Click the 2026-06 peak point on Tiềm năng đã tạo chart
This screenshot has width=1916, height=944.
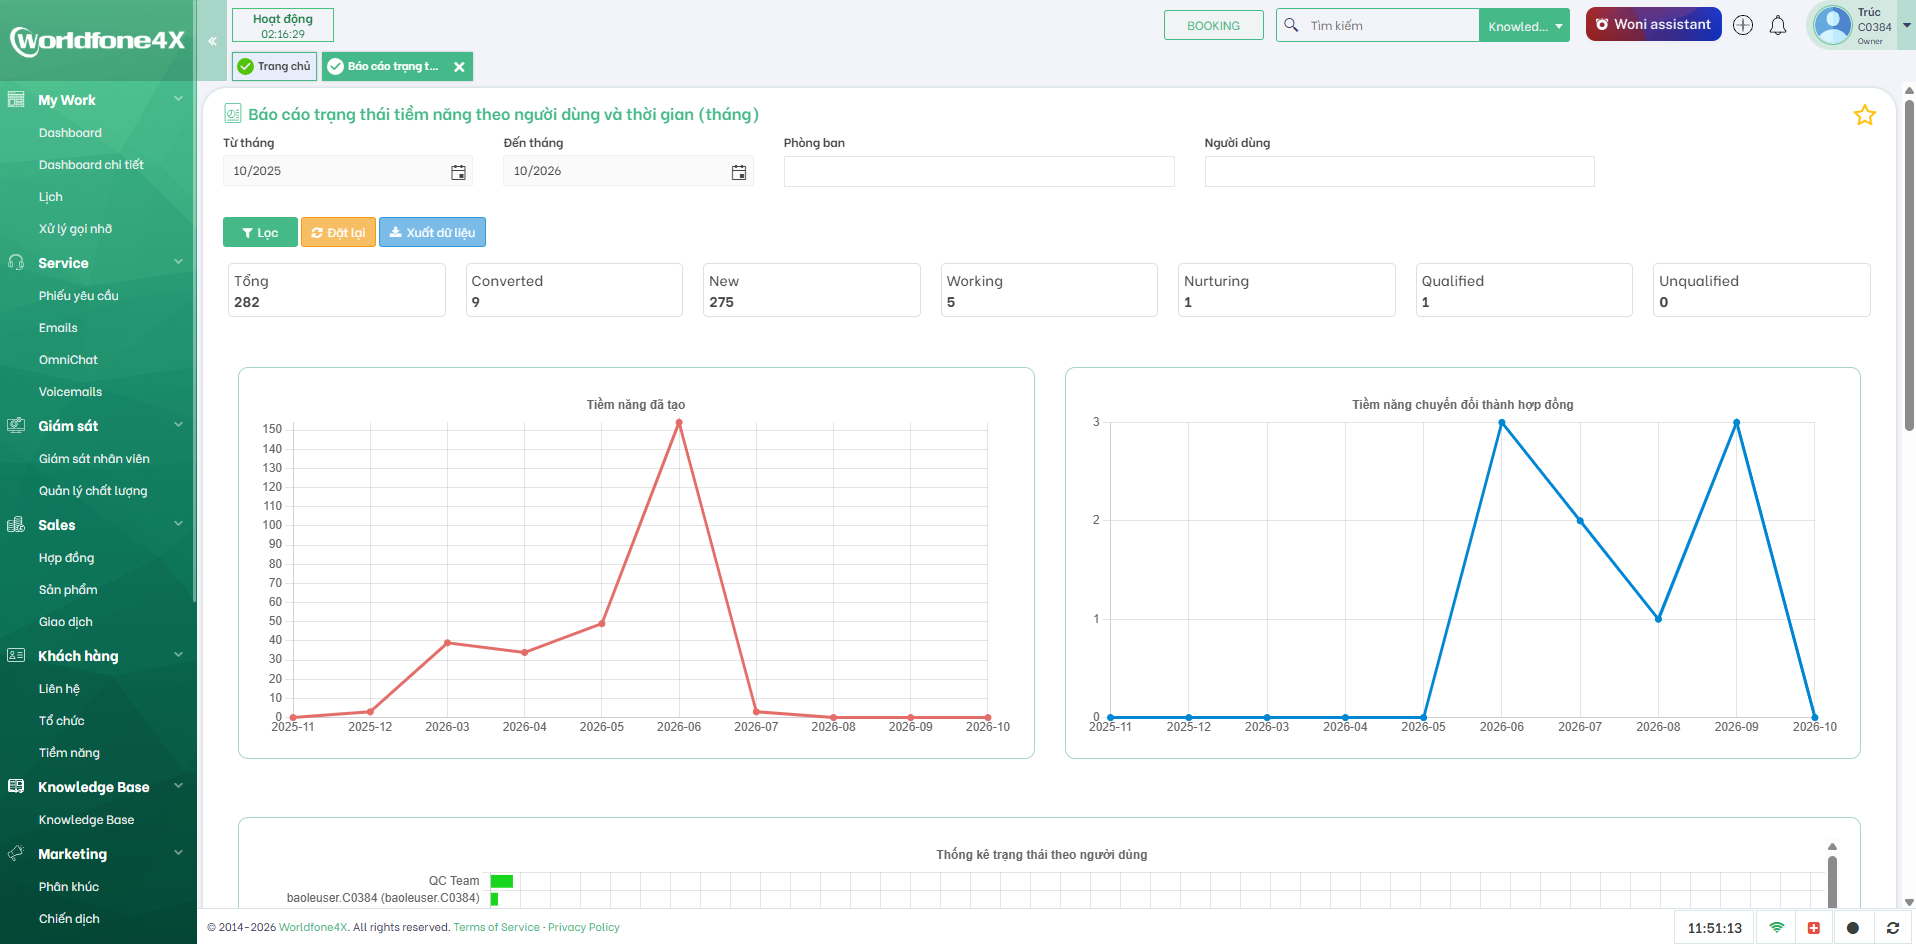[679, 423]
